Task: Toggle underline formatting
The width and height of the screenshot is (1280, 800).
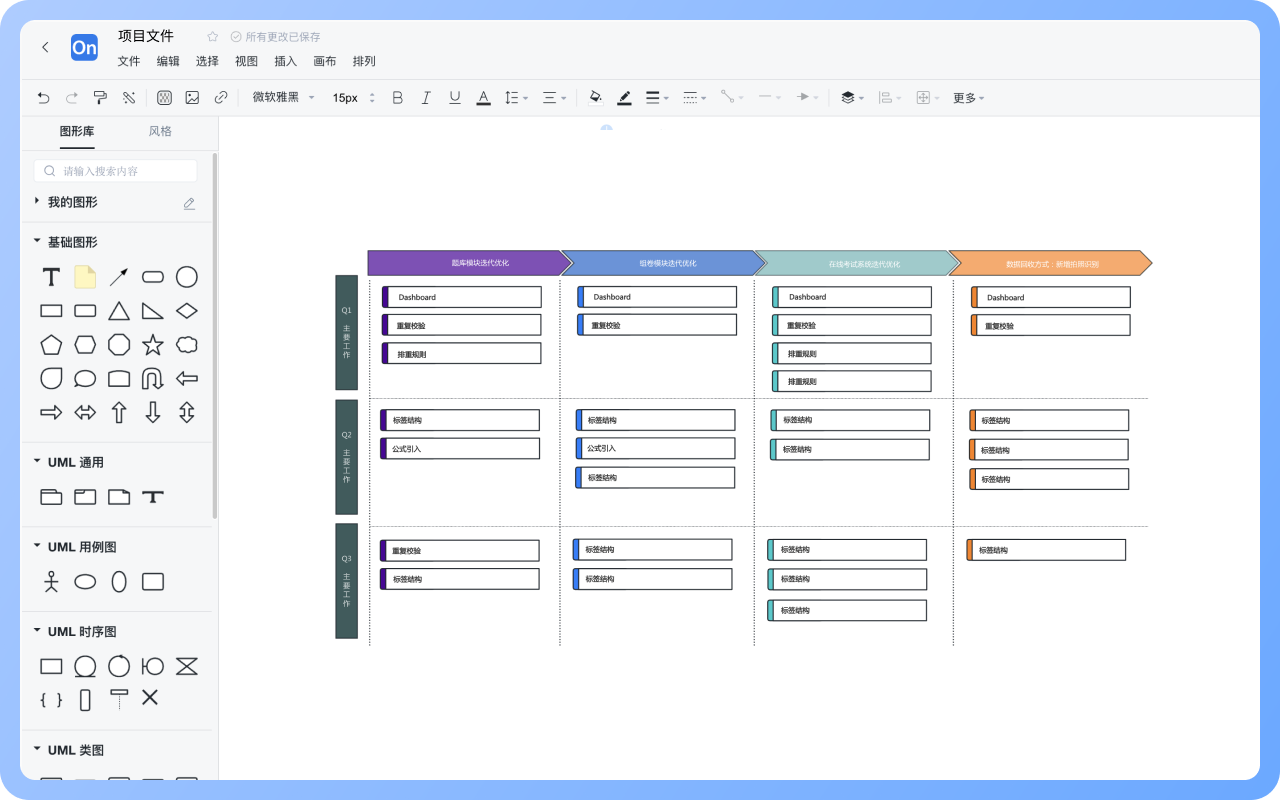Action: pyautogui.click(x=455, y=98)
